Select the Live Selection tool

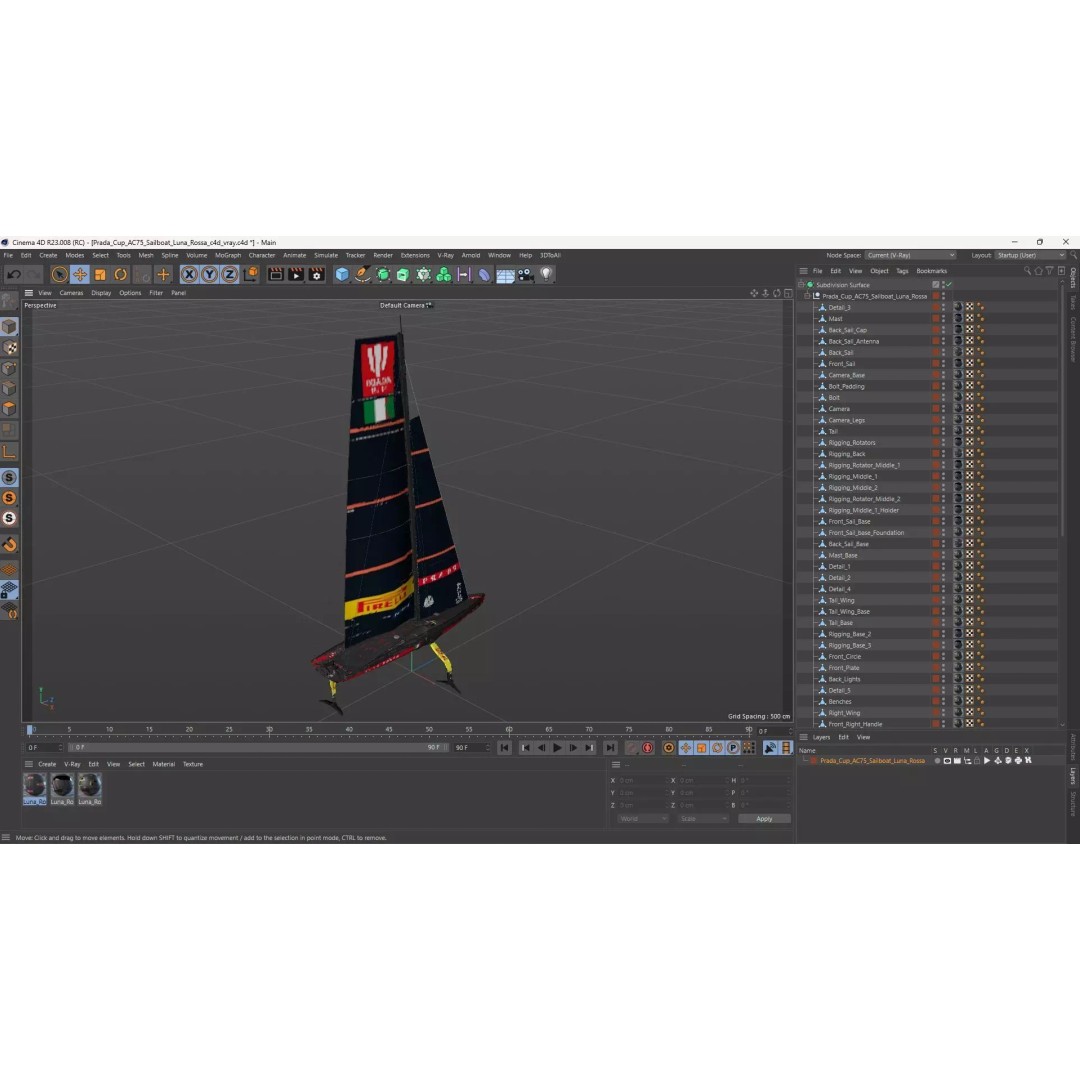[x=59, y=275]
